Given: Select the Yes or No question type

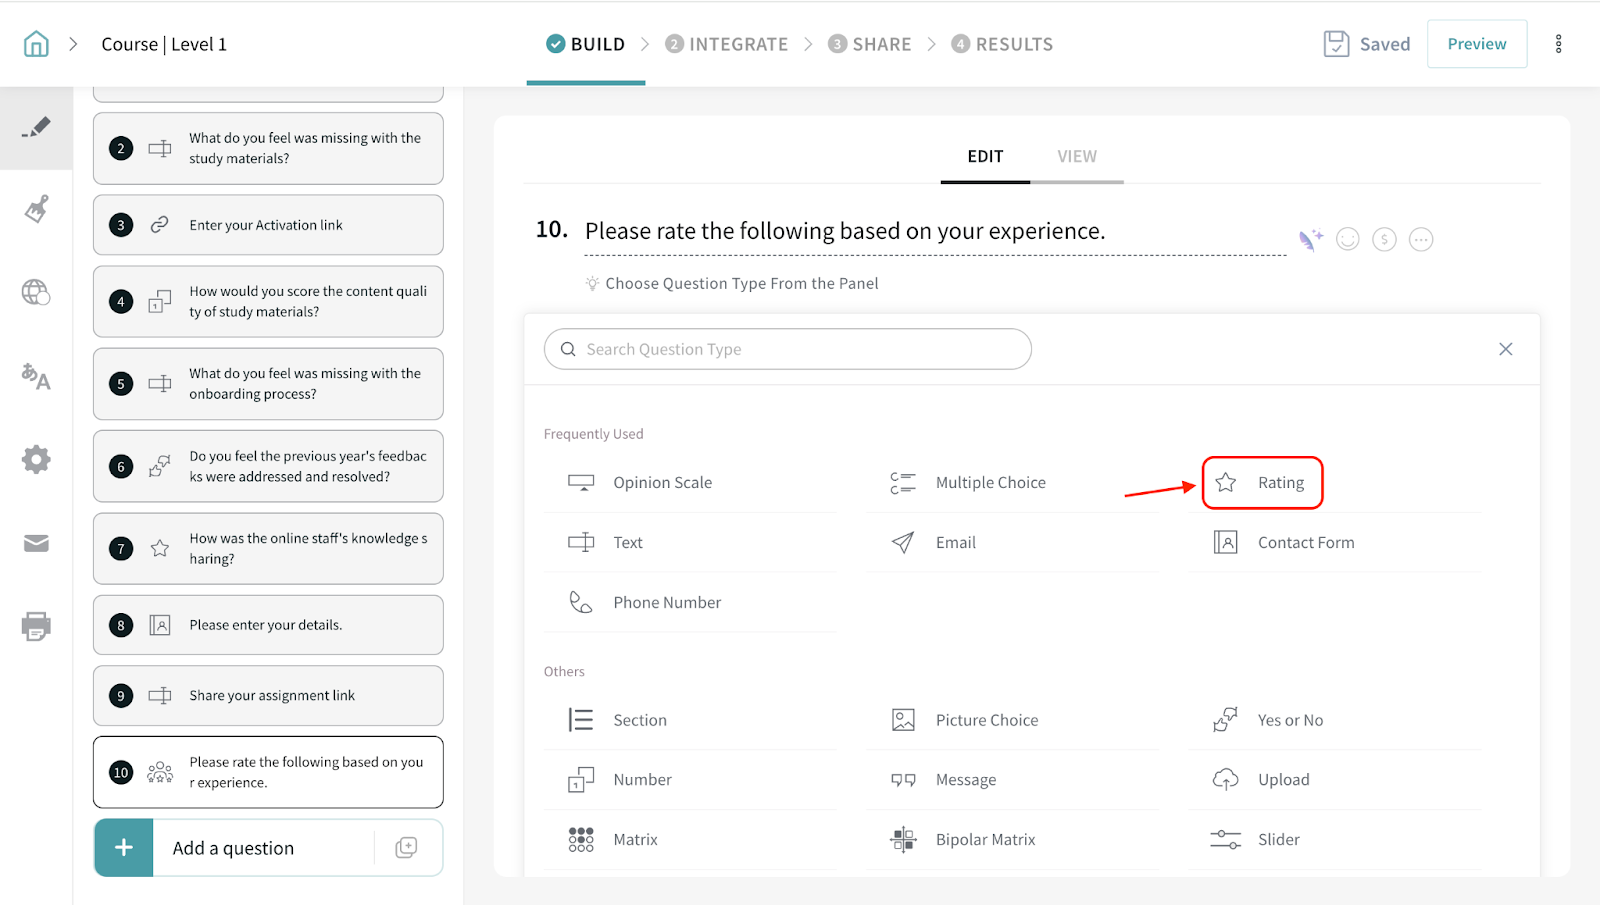Looking at the screenshot, I should [1289, 720].
